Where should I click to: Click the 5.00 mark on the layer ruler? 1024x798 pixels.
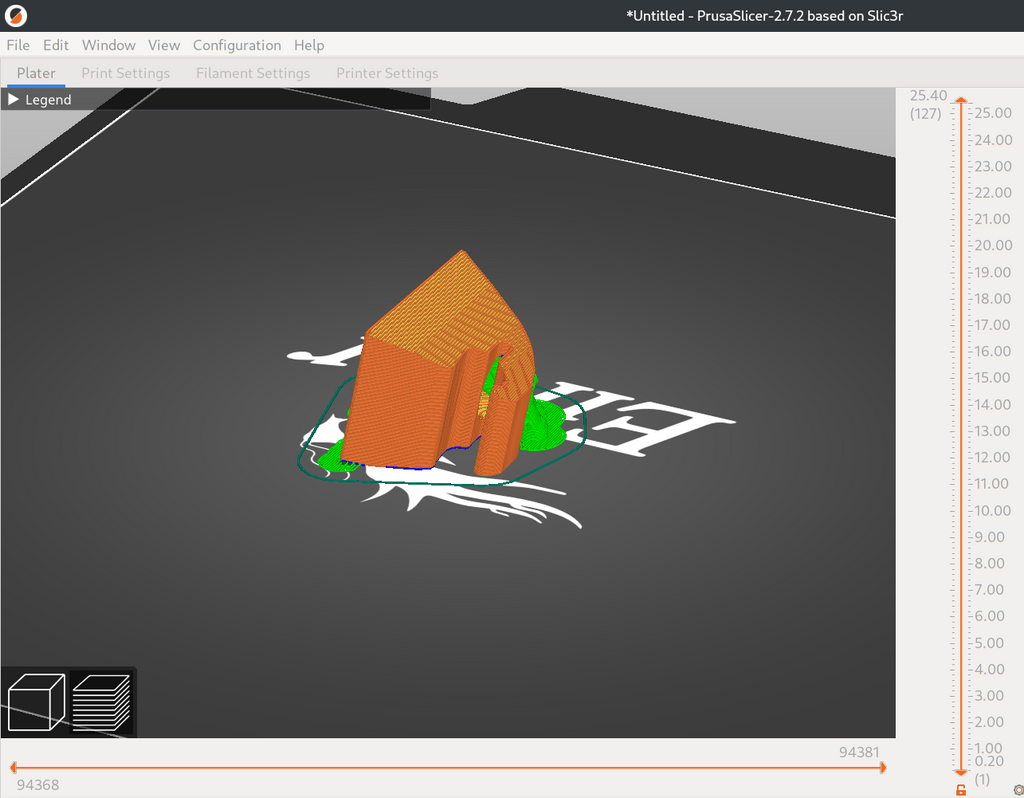[x=989, y=643]
